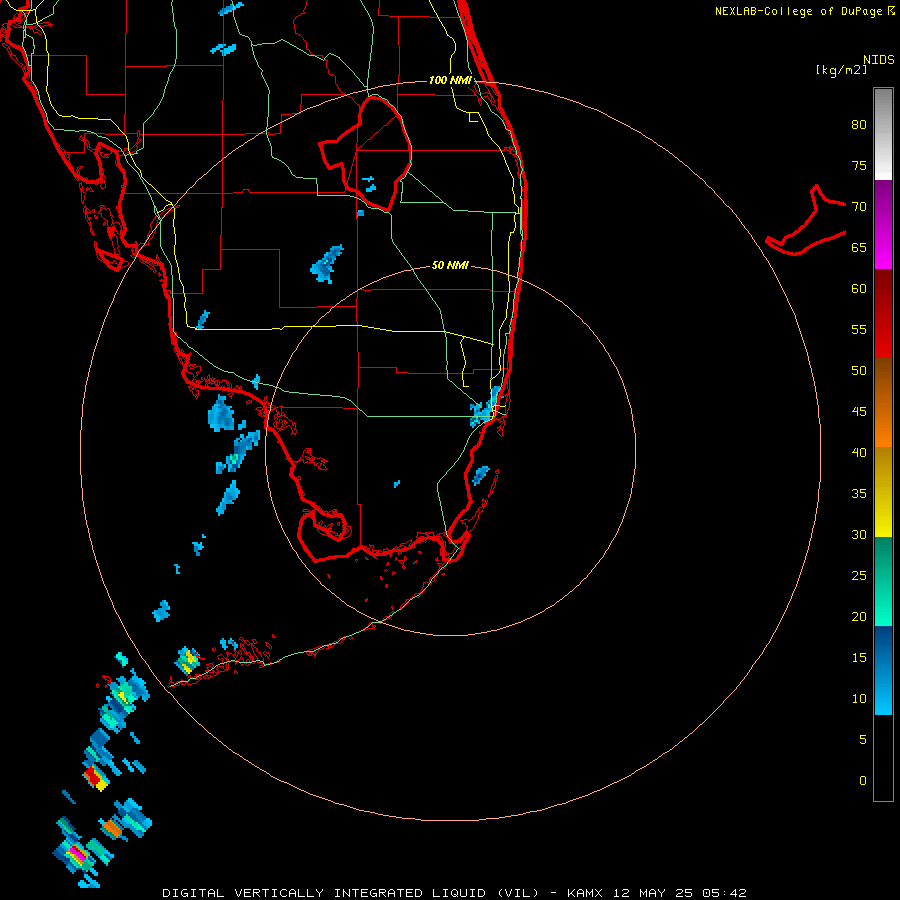Click the red-cored storm cell offshore
The image size is (900, 900).
[x=95, y=777]
